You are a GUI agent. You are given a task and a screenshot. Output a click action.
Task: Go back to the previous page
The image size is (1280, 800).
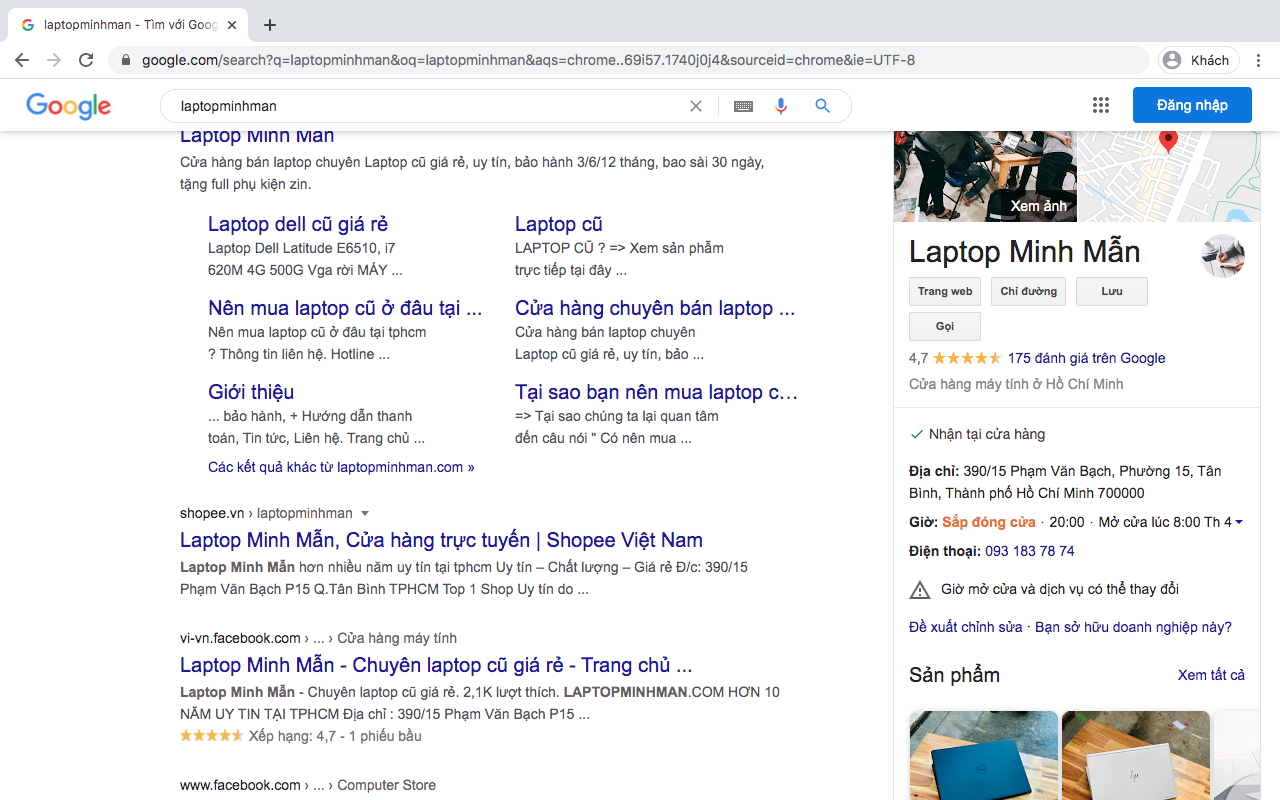[22, 60]
